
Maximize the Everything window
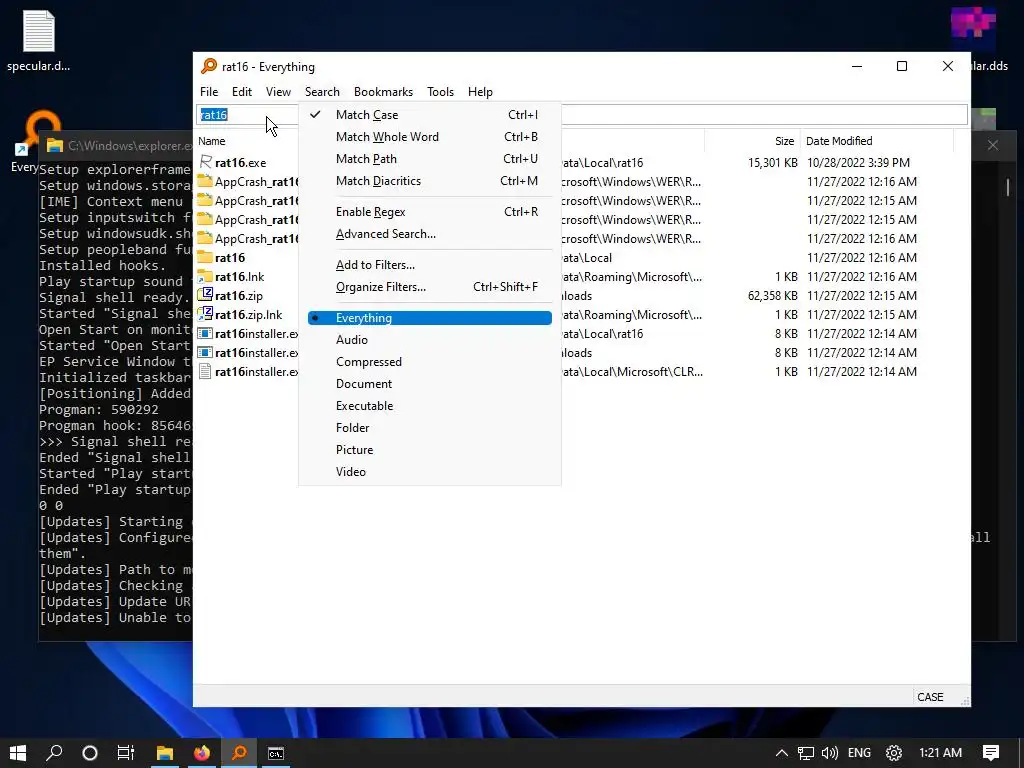click(902, 66)
